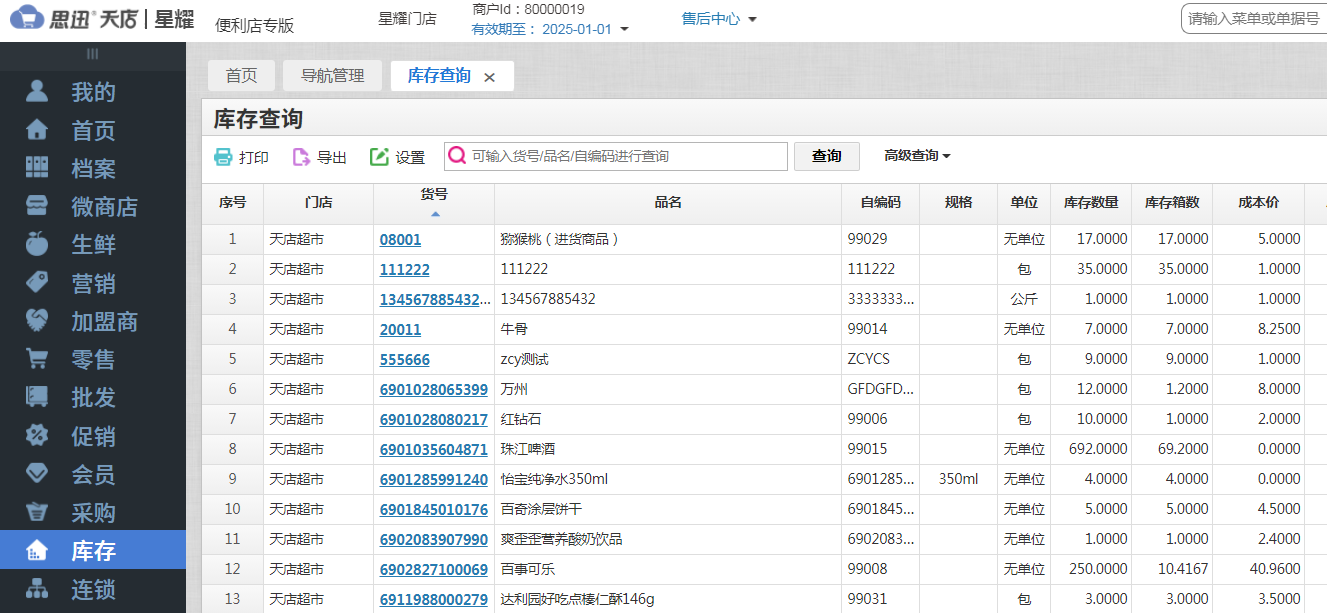The height and width of the screenshot is (613, 1327).
Task: Open item link 555666
Action: click(405, 359)
